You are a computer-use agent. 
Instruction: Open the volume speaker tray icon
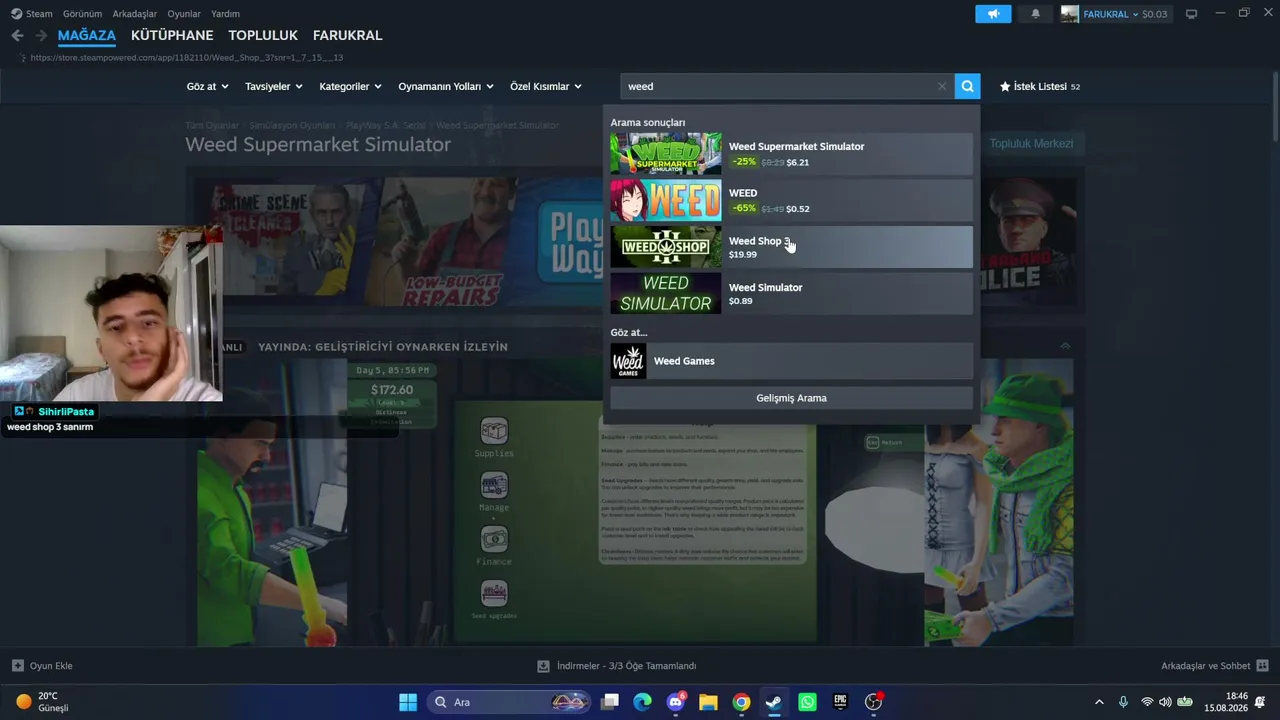pyautogui.click(x=1165, y=702)
